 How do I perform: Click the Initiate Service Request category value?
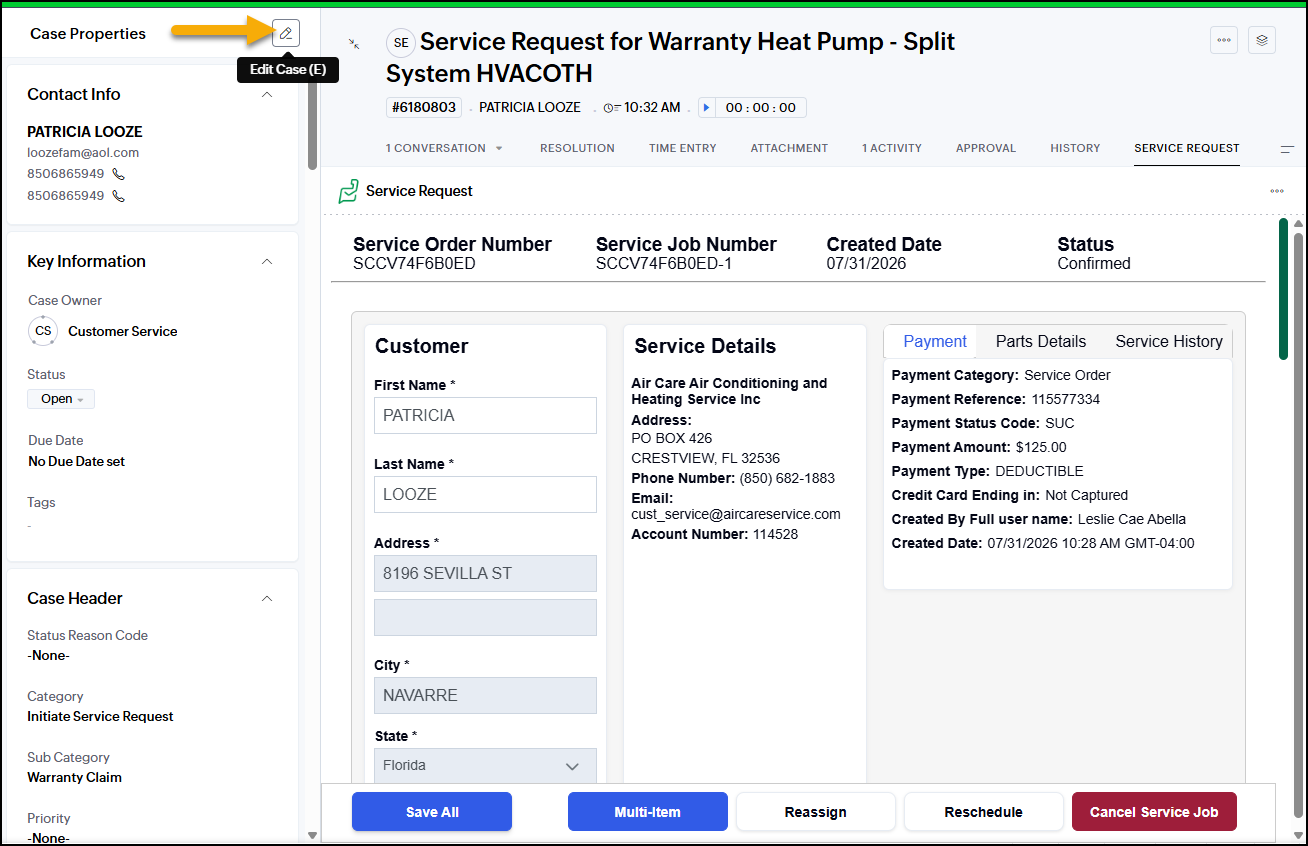tap(100, 717)
